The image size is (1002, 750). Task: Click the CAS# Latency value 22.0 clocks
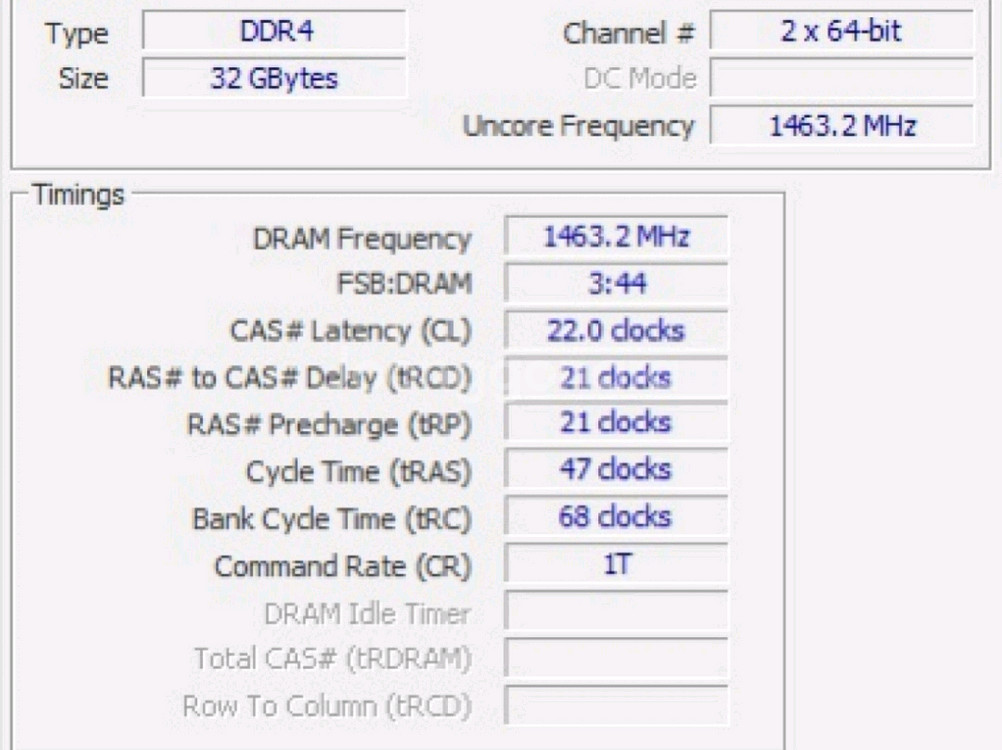[616, 331]
